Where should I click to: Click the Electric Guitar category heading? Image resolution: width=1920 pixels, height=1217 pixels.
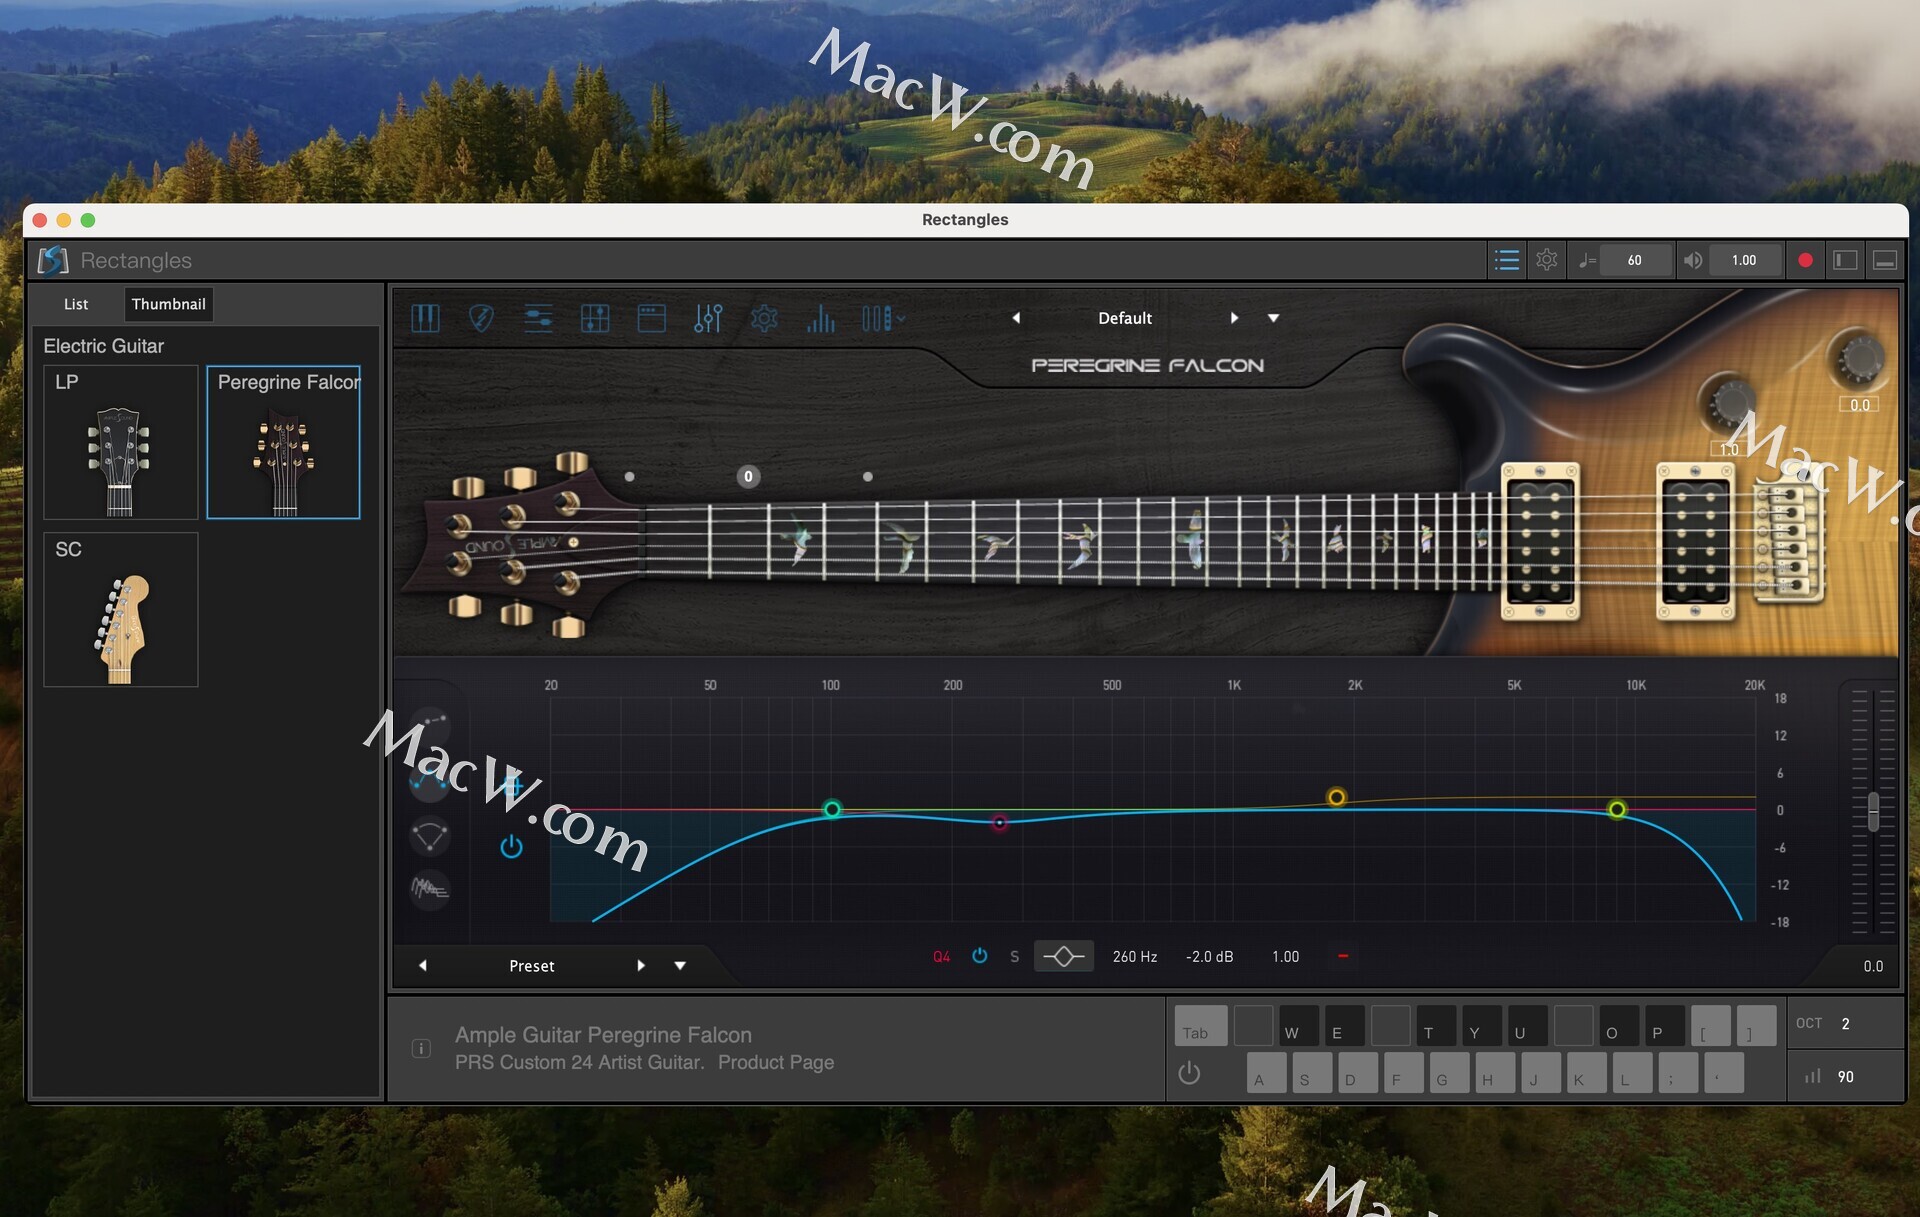tap(104, 346)
